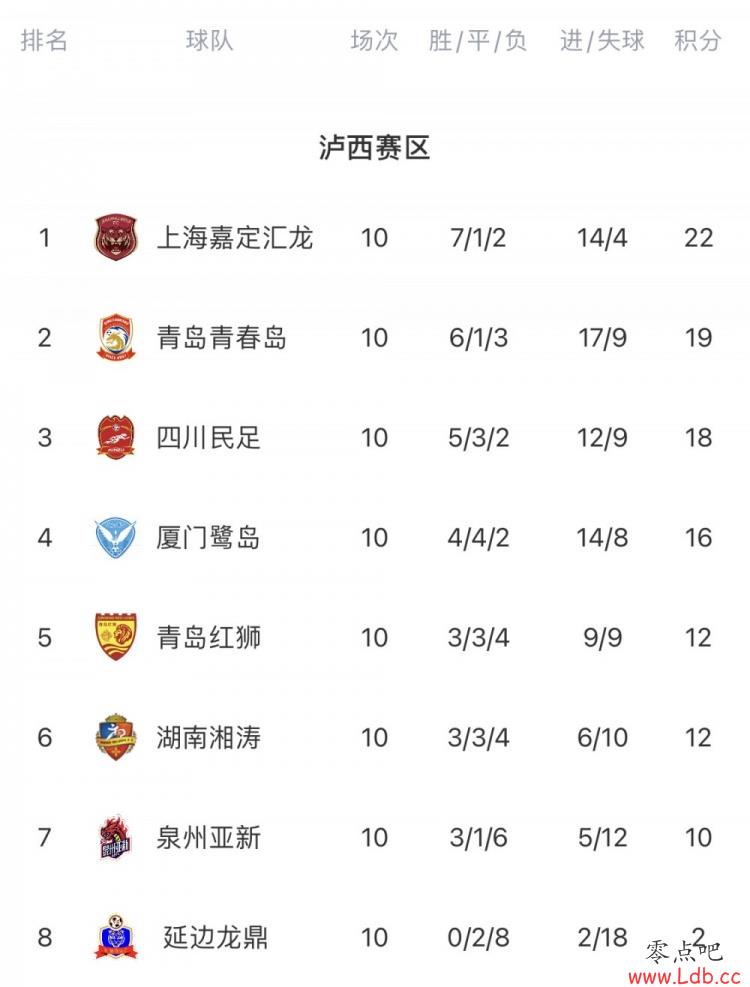Click the 延边龙鼎 team name

tap(215, 937)
